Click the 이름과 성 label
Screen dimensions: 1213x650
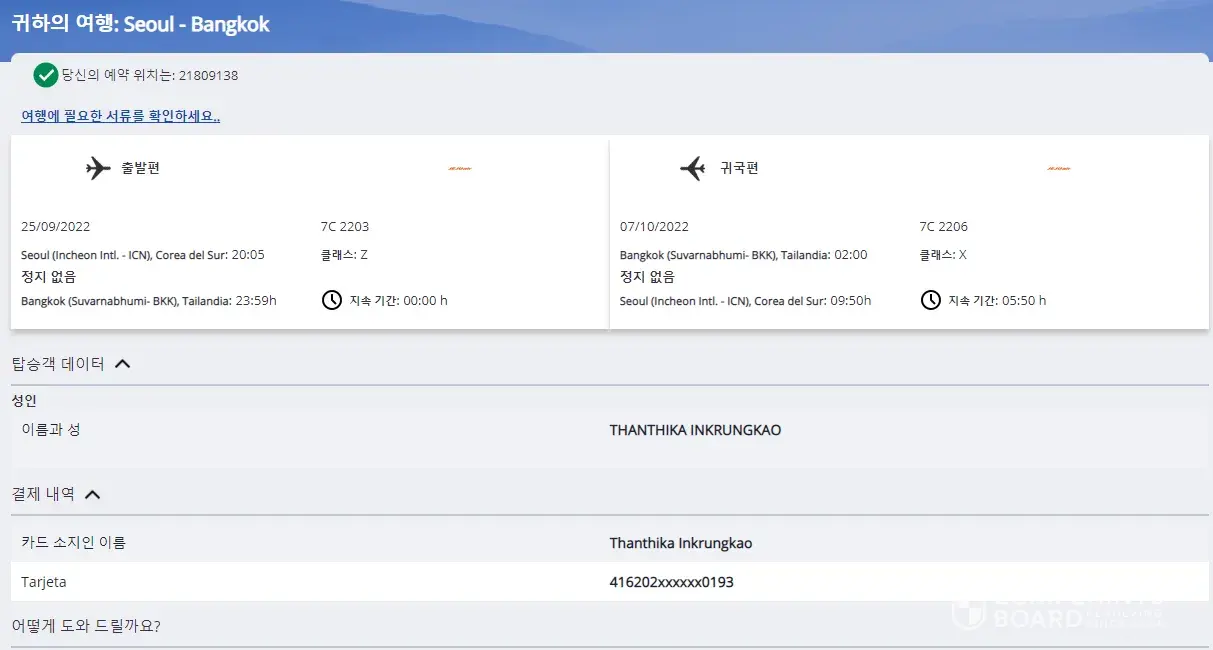(x=51, y=430)
